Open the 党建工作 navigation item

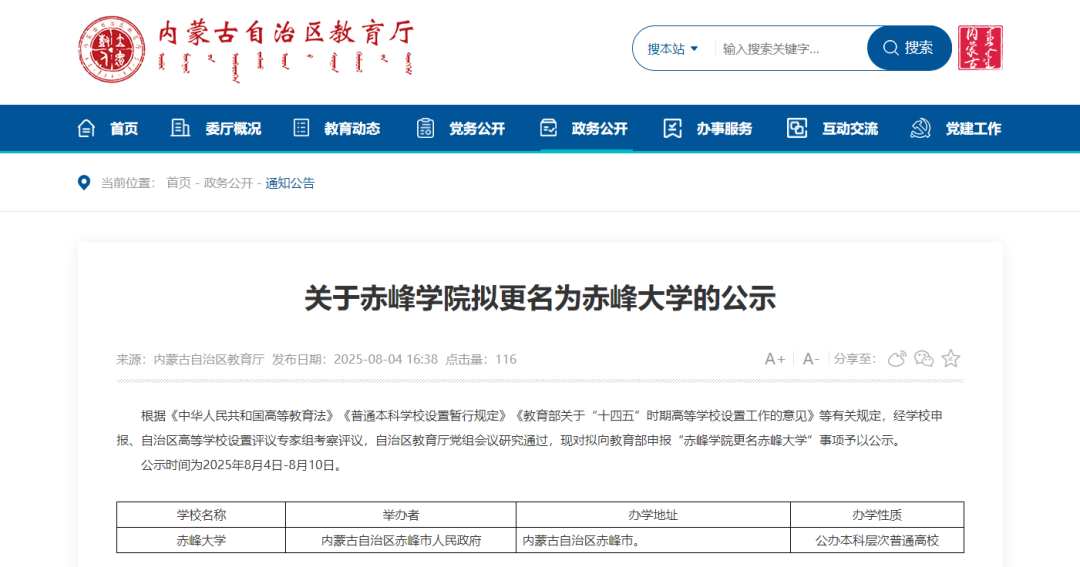pos(956,128)
